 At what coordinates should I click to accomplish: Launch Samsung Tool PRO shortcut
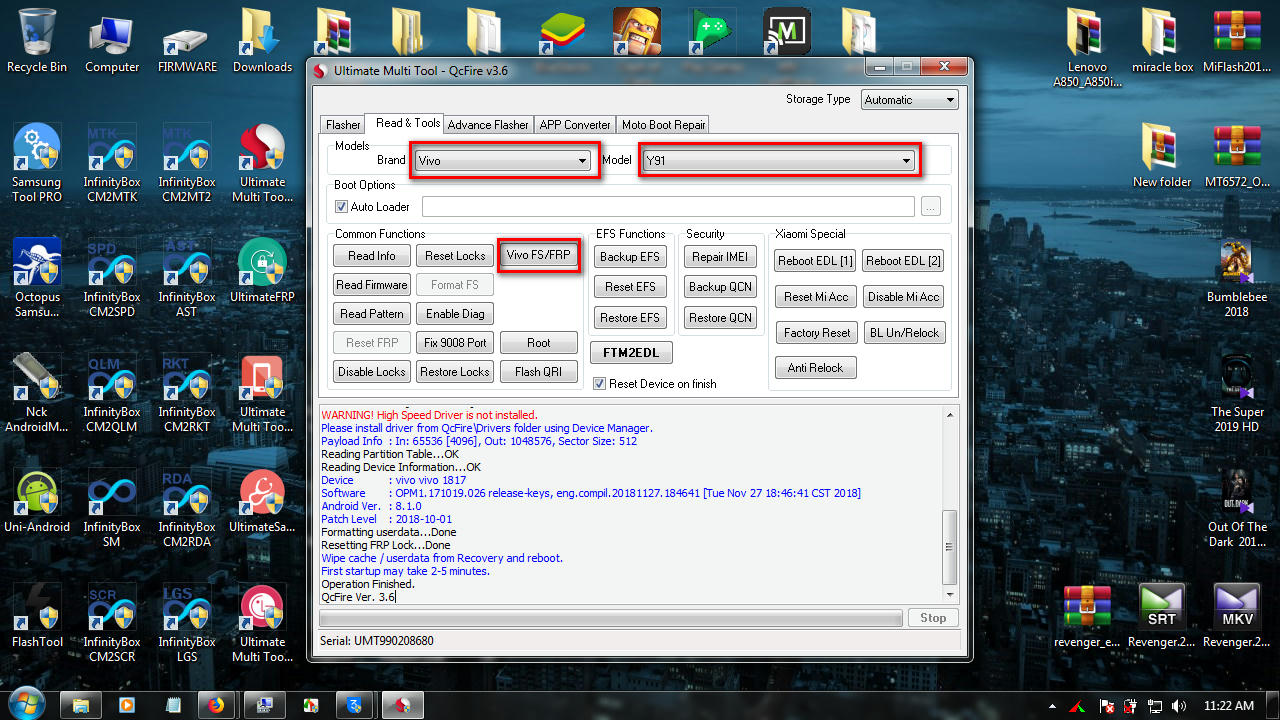coord(37,163)
